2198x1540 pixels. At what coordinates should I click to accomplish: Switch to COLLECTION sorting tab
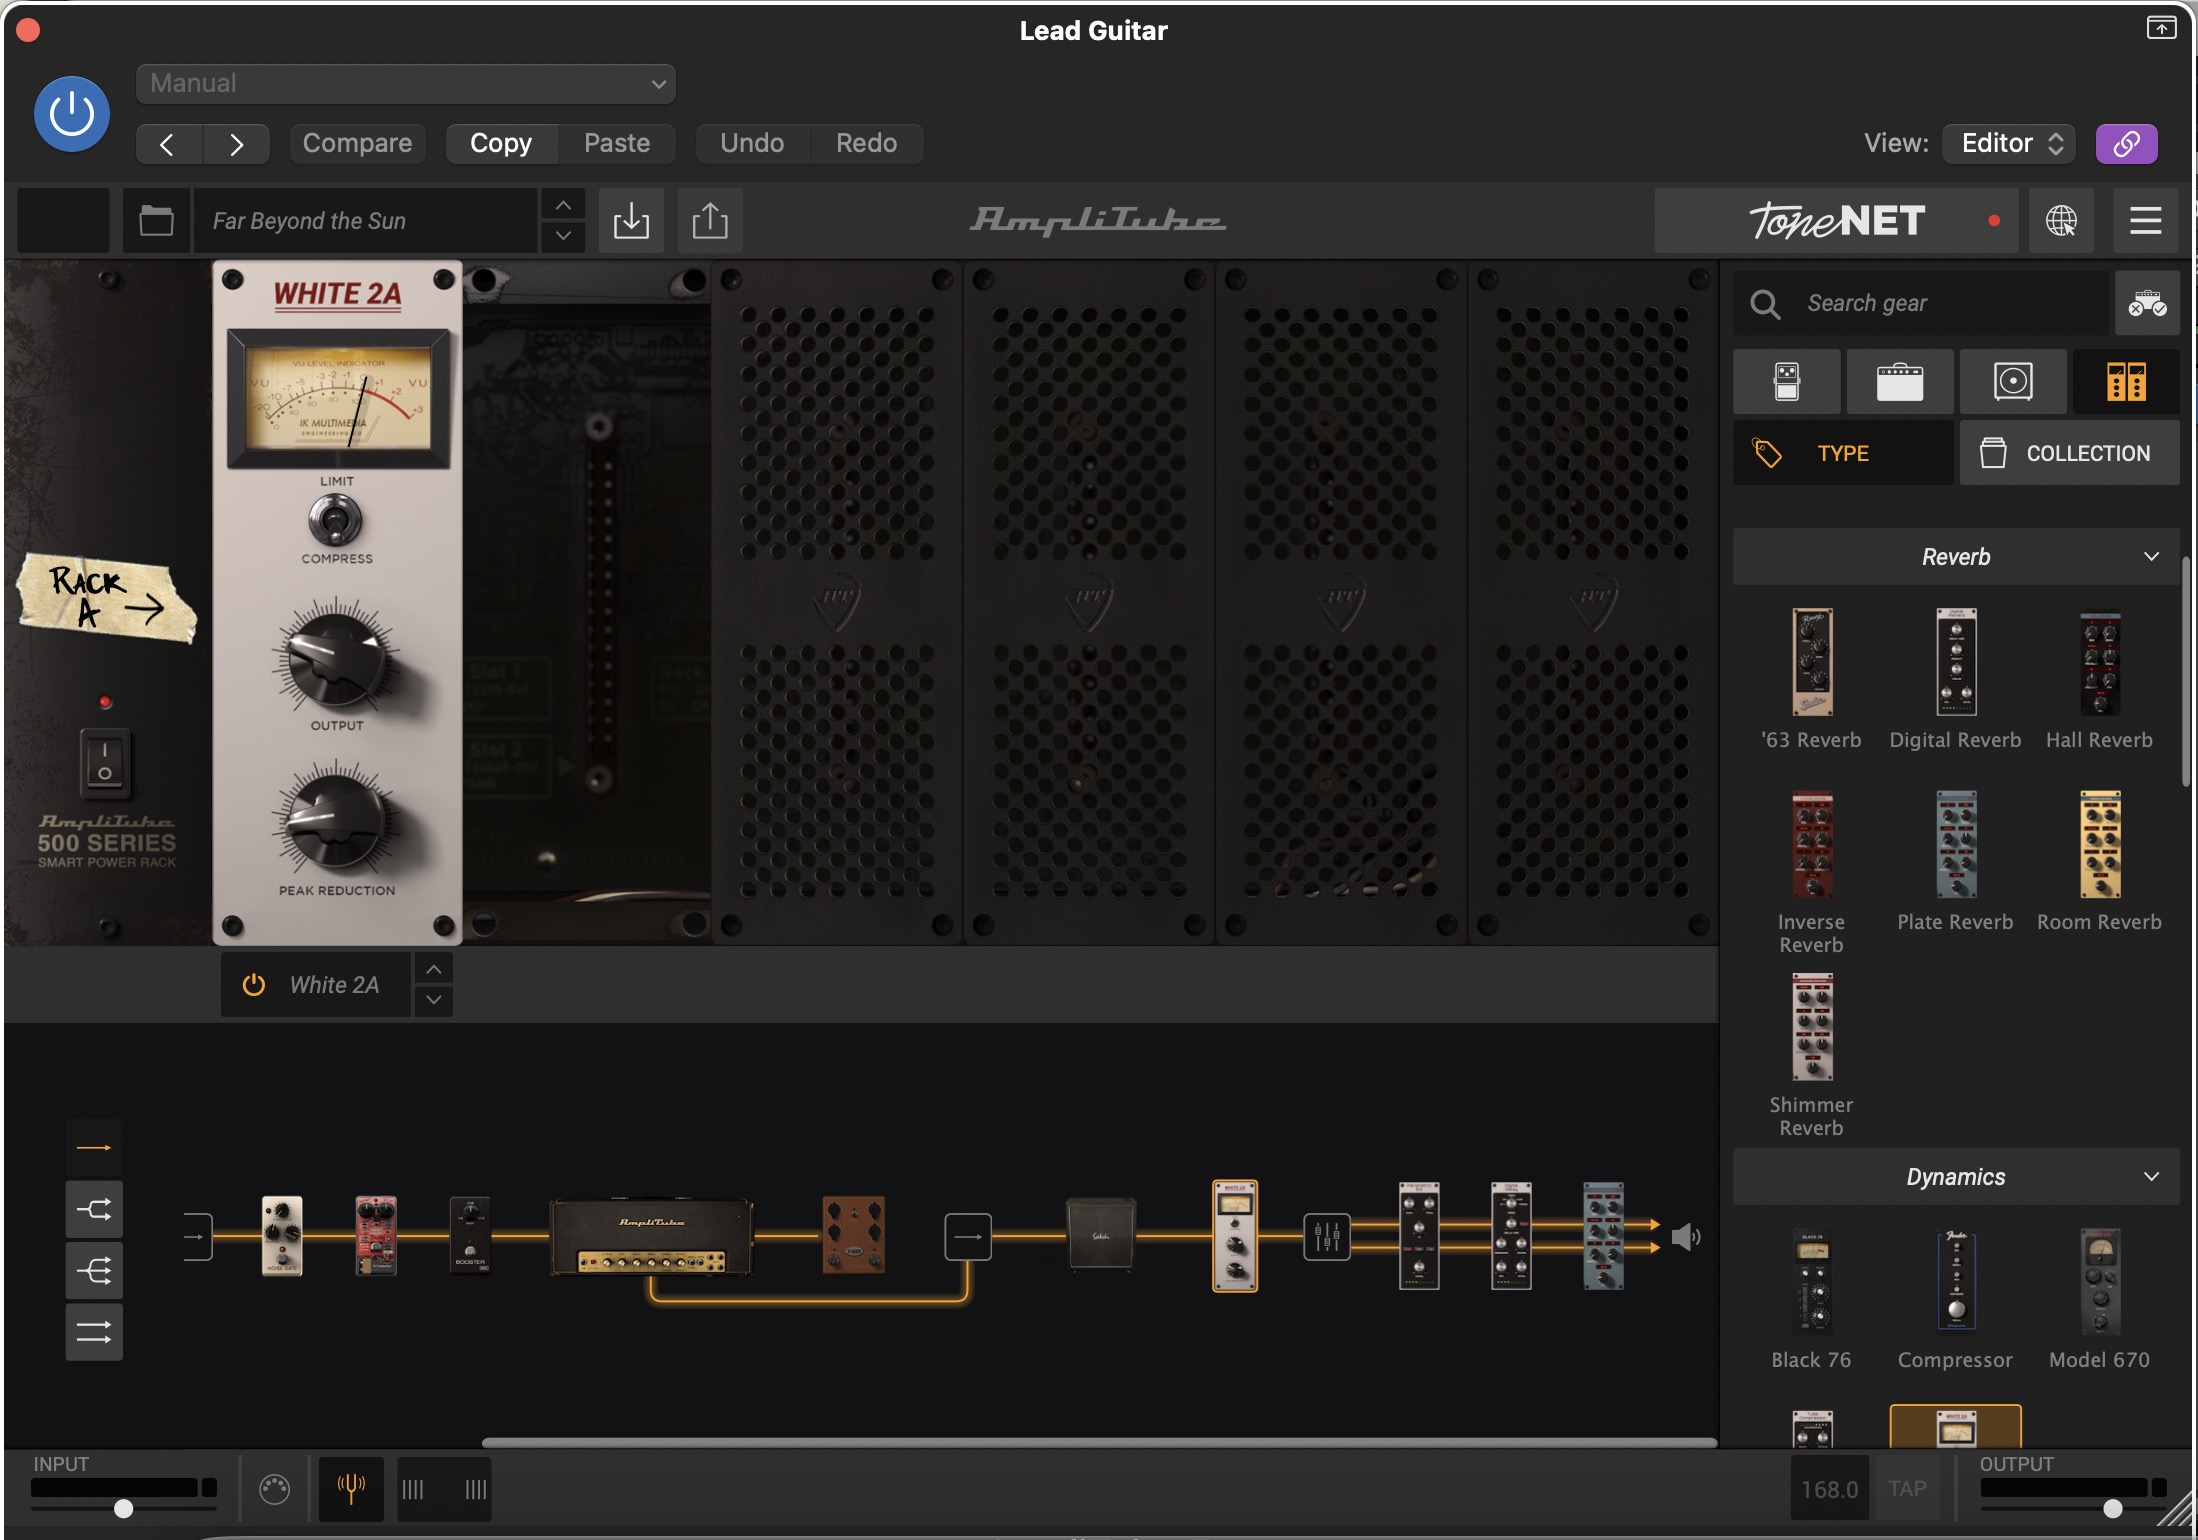2069,453
